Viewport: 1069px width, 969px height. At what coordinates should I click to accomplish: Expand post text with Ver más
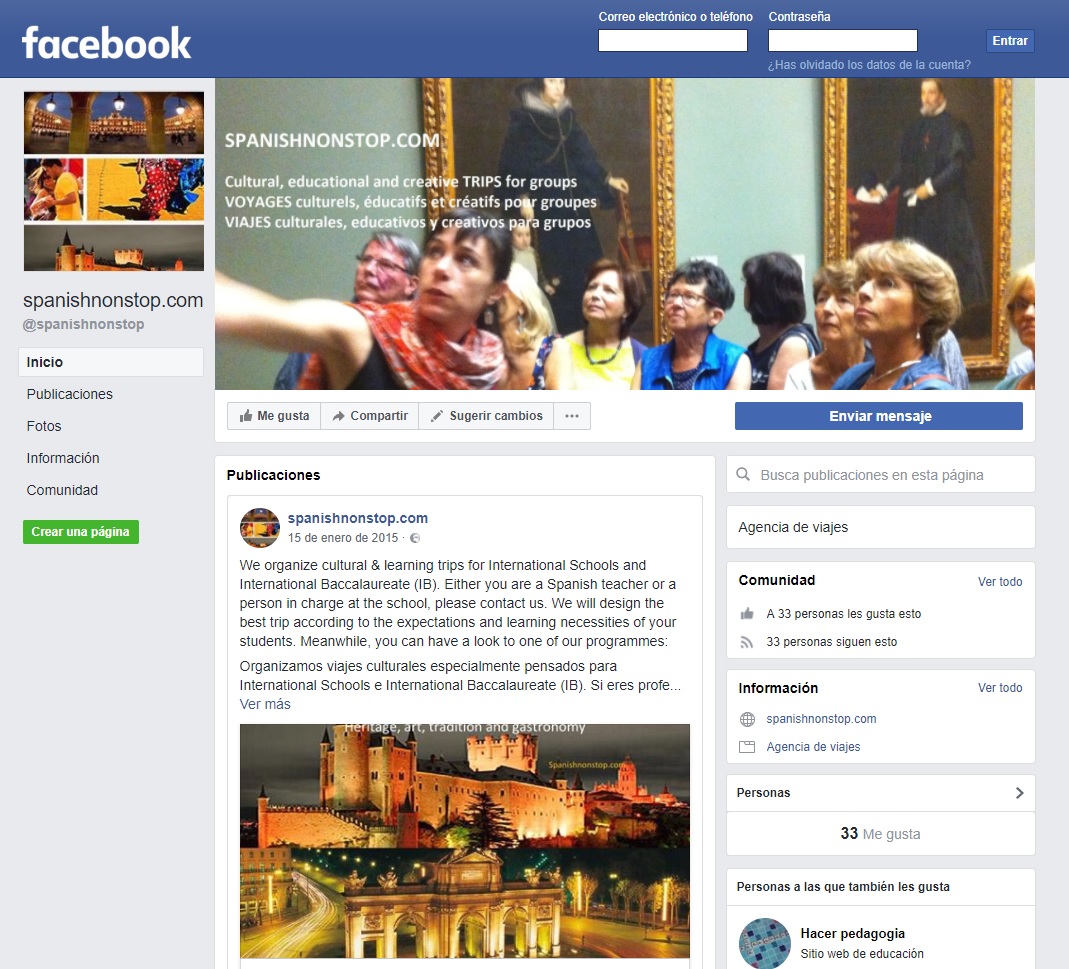coord(265,704)
